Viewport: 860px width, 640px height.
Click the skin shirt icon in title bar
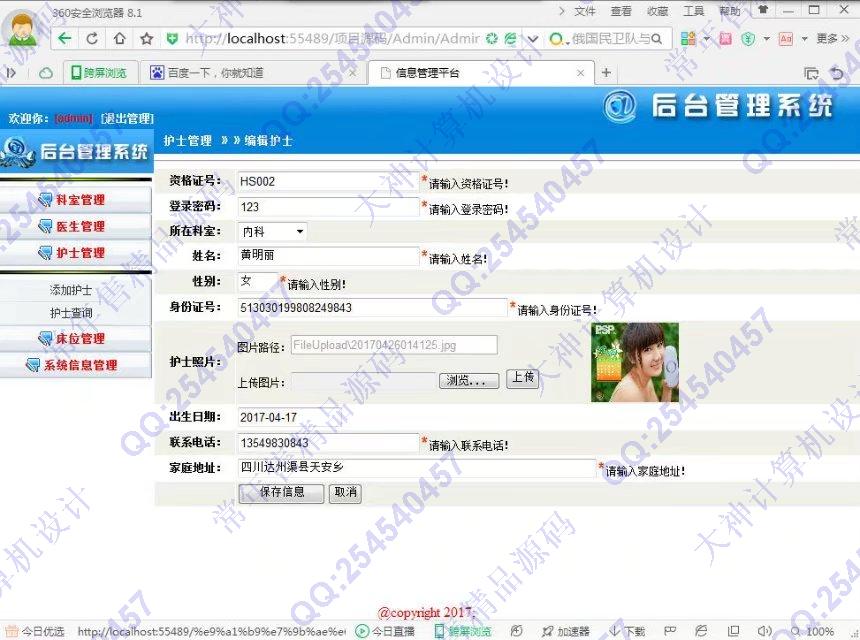[x=762, y=10]
